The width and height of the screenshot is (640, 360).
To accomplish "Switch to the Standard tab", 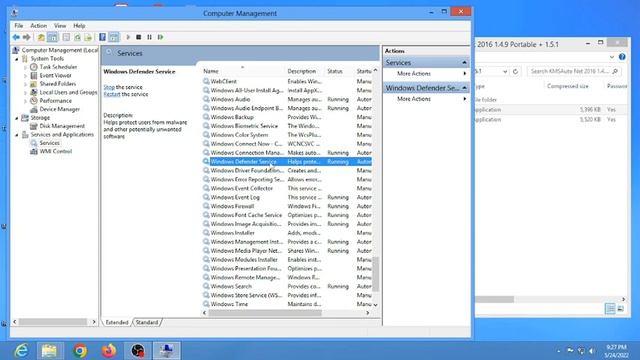I will (x=147, y=322).
